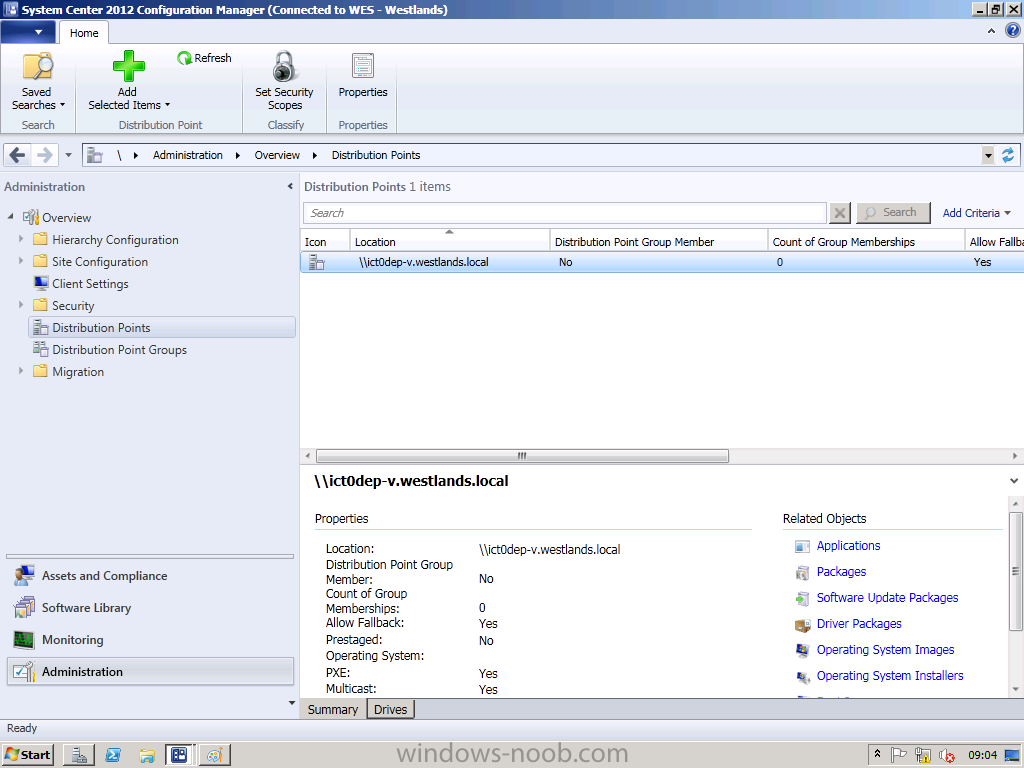Minimize the ribbon with caret
The image size is (1024, 768).
tap(991, 31)
